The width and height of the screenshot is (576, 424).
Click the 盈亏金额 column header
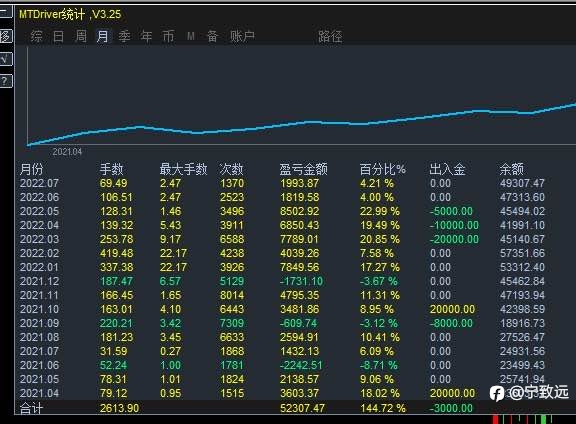tap(303, 169)
